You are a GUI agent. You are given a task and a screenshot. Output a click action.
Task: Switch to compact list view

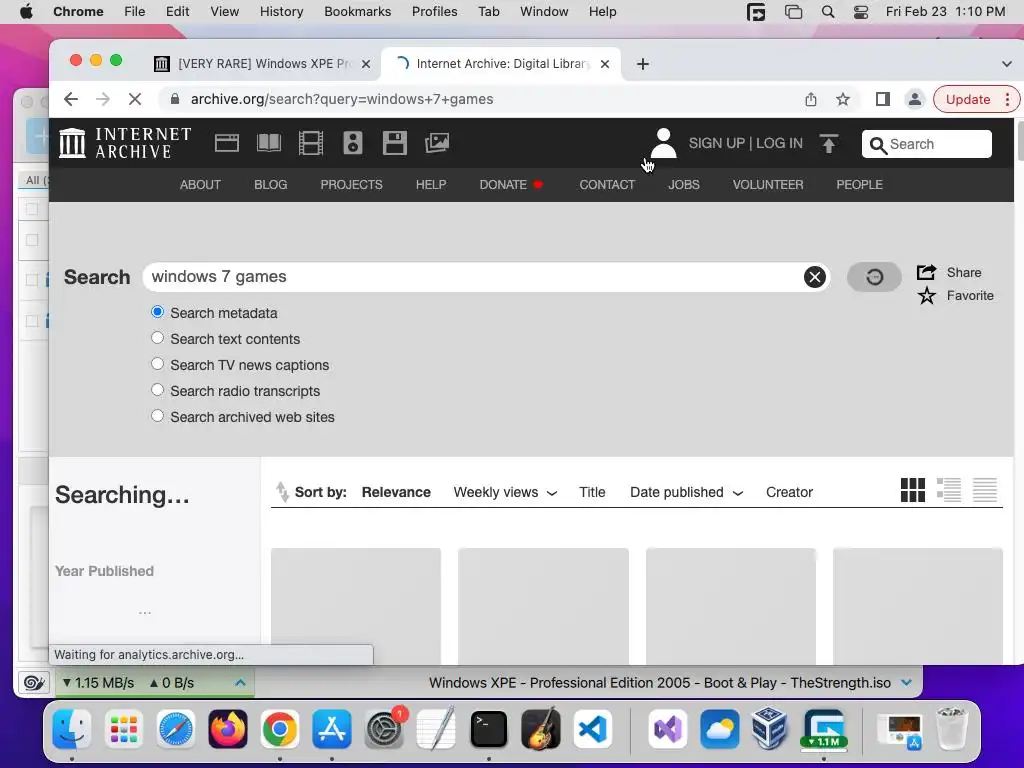pyautogui.click(x=985, y=490)
